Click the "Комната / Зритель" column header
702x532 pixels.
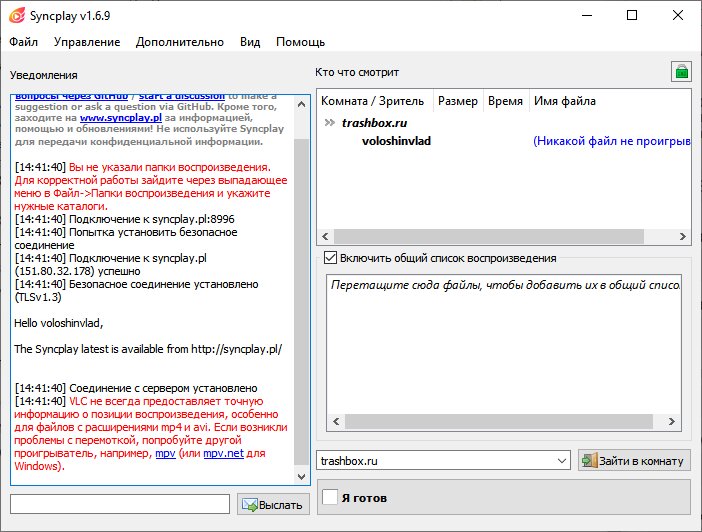pos(374,101)
